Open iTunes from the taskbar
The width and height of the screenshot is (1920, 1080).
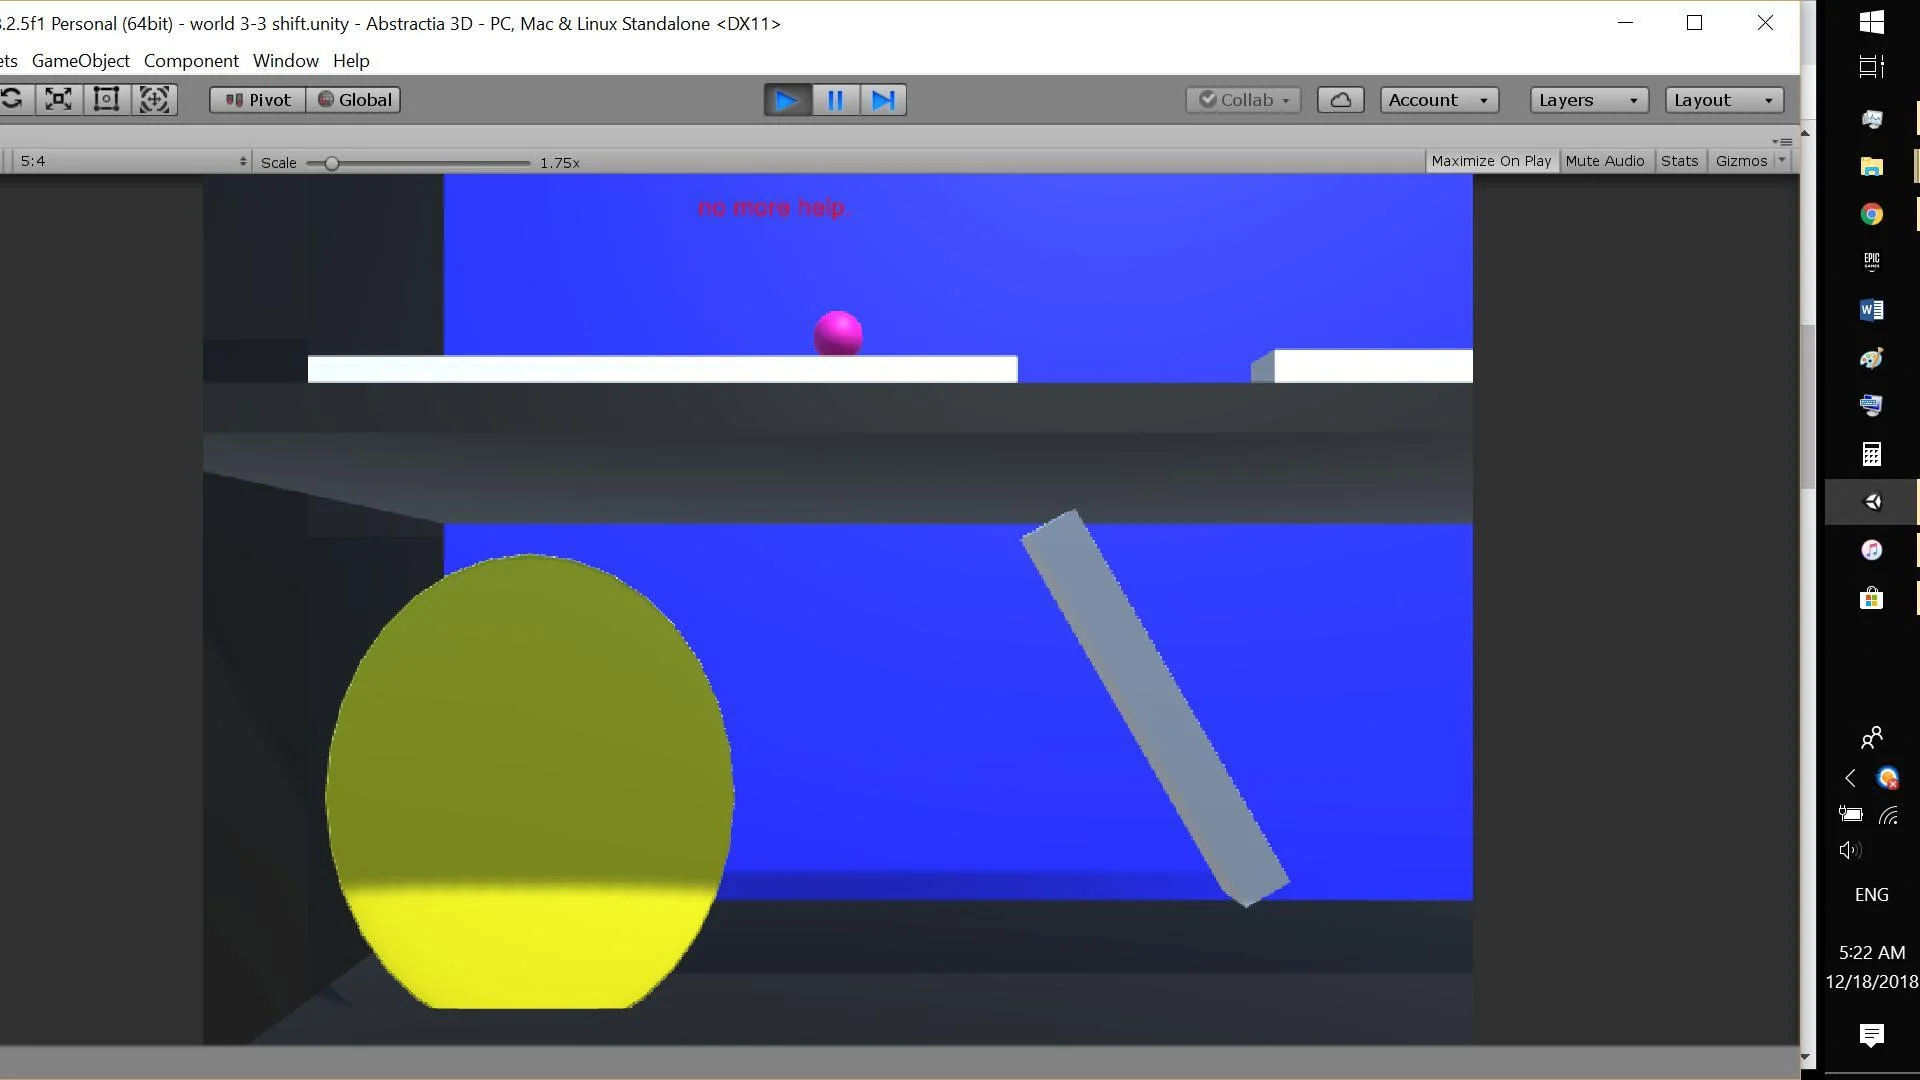click(1871, 550)
